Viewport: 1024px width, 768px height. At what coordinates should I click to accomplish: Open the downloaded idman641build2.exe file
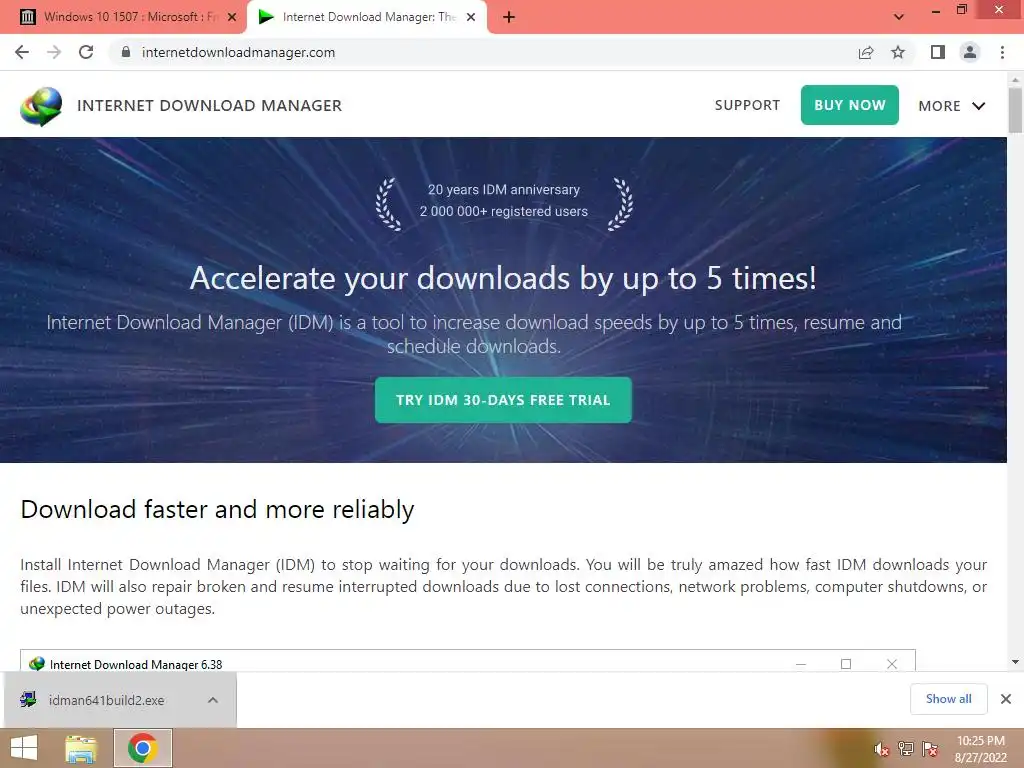coord(106,700)
